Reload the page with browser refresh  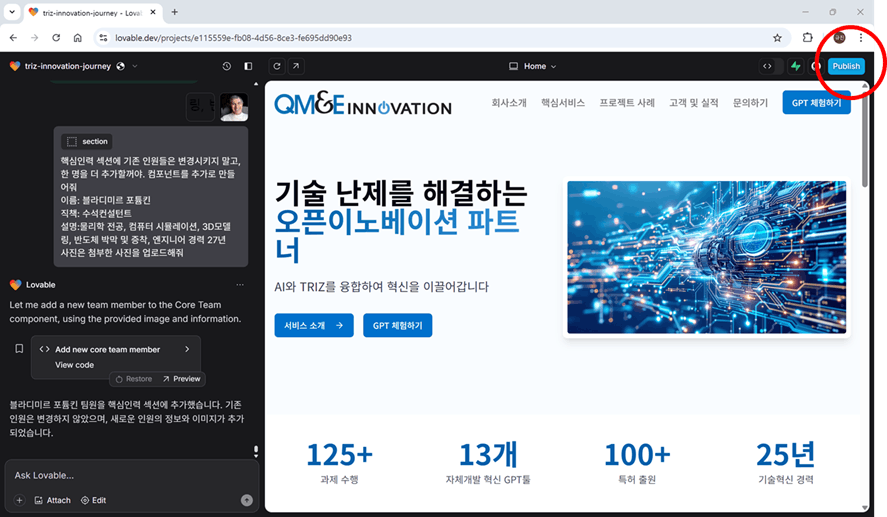[x=56, y=37]
